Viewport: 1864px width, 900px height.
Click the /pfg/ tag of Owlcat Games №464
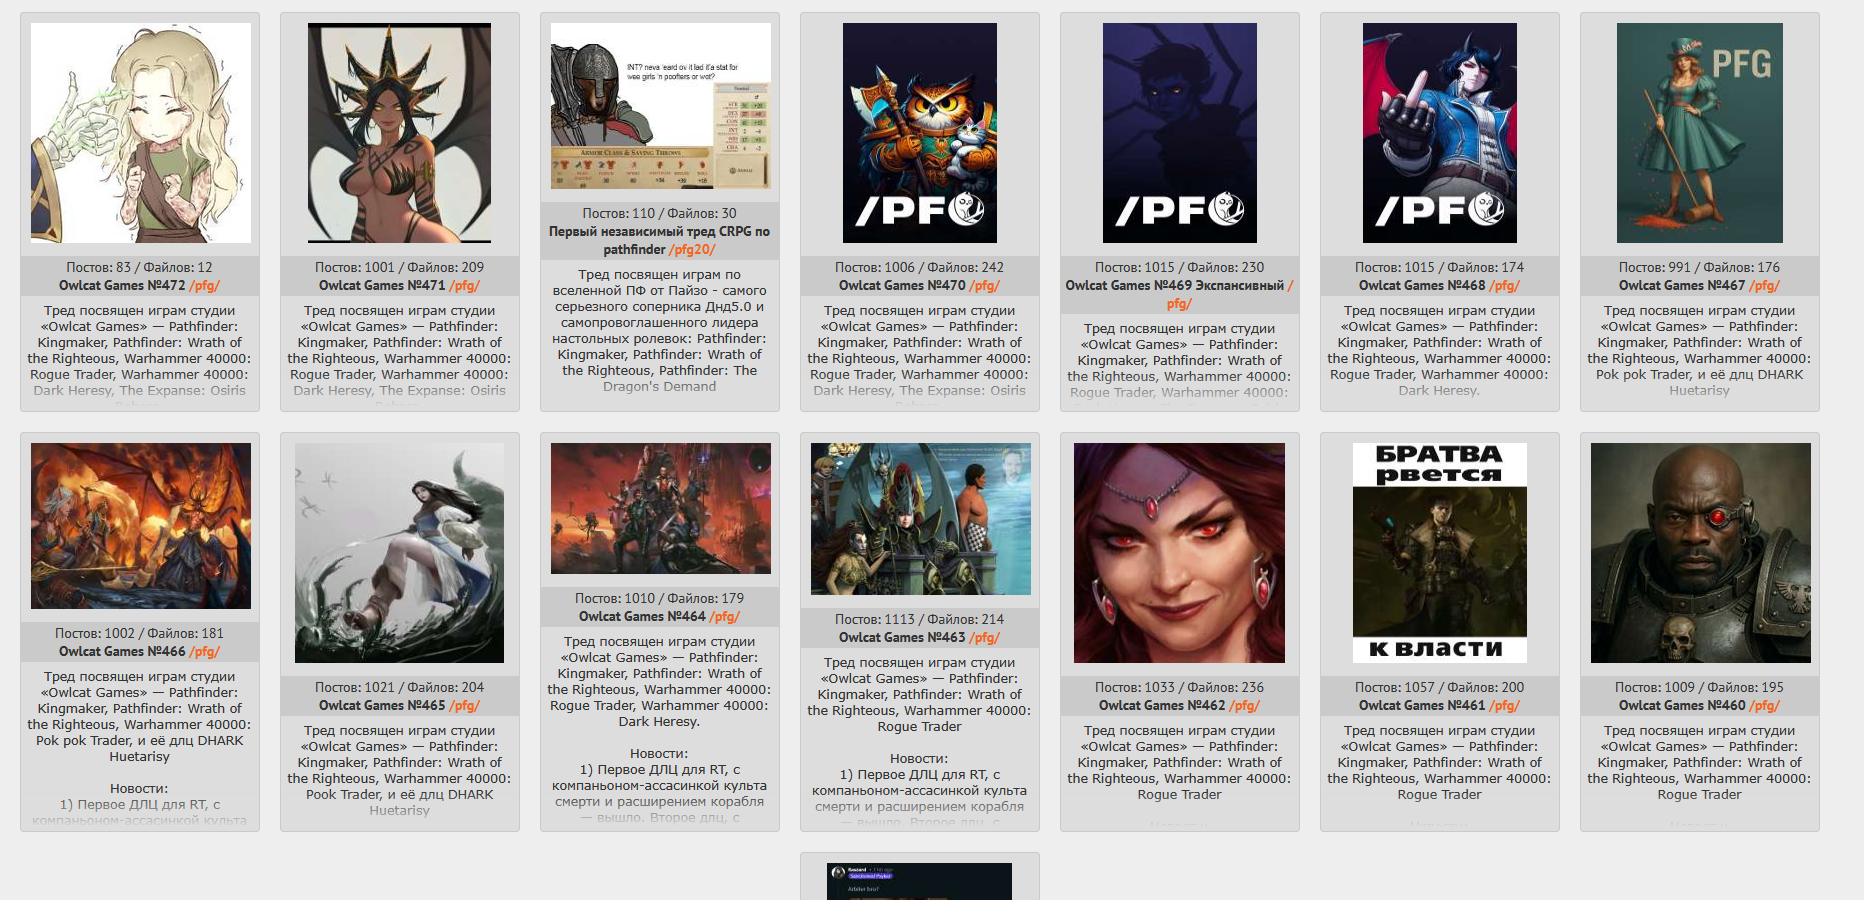tap(725, 616)
